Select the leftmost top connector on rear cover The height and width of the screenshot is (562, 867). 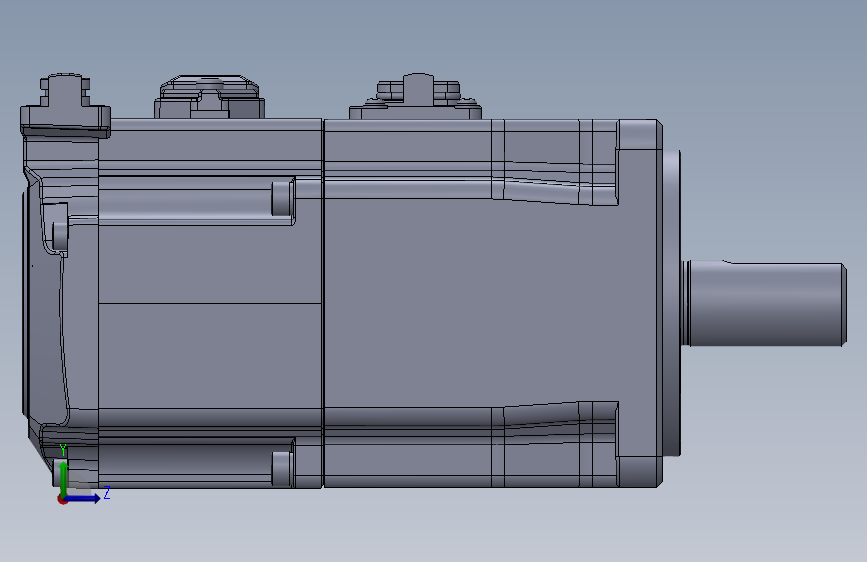(65, 105)
